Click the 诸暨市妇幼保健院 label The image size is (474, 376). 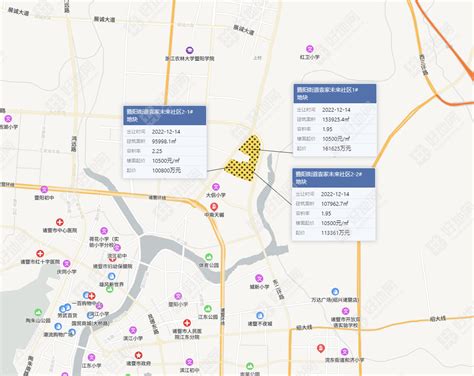[x=113, y=266]
